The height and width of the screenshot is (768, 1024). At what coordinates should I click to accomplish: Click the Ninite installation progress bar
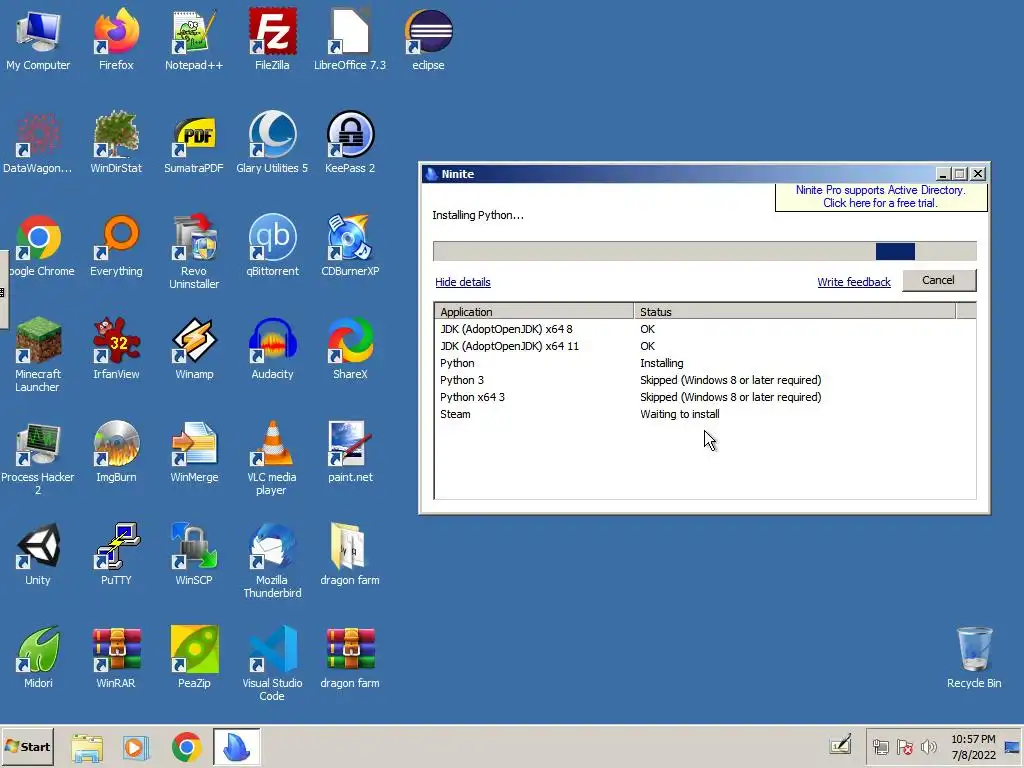pyautogui.click(x=705, y=251)
